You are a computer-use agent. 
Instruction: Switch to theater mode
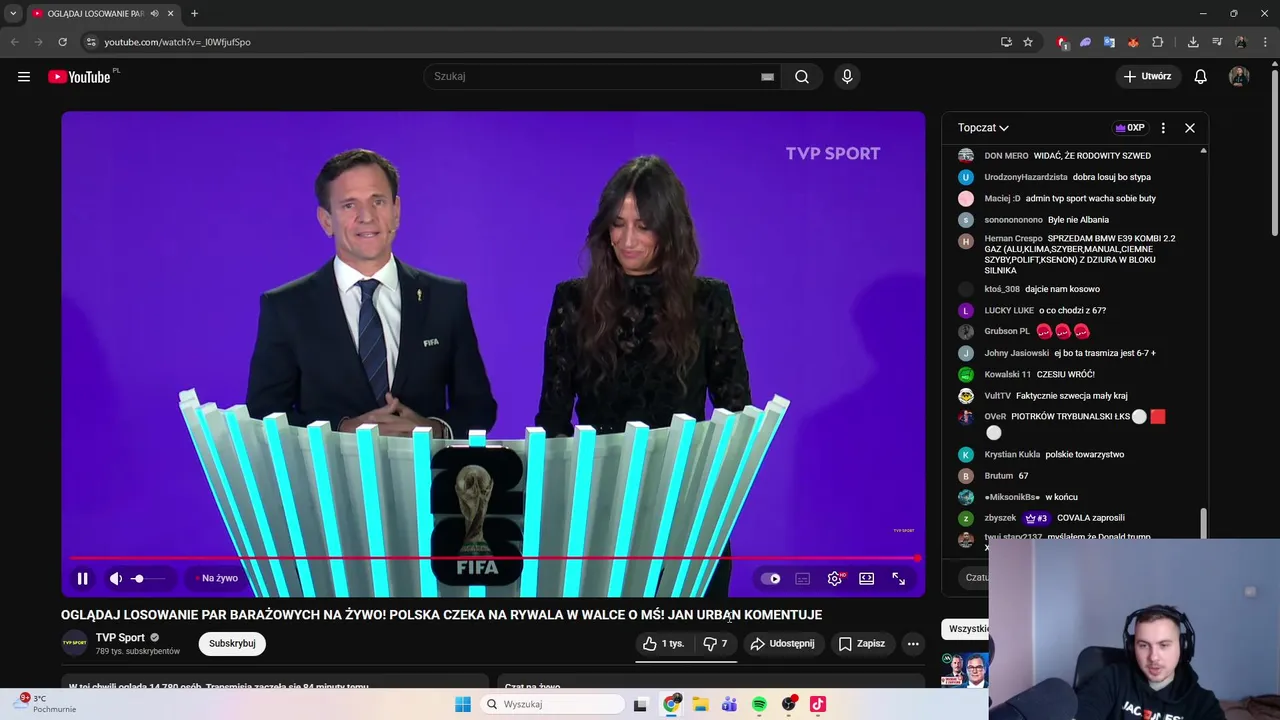[x=867, y=578]
